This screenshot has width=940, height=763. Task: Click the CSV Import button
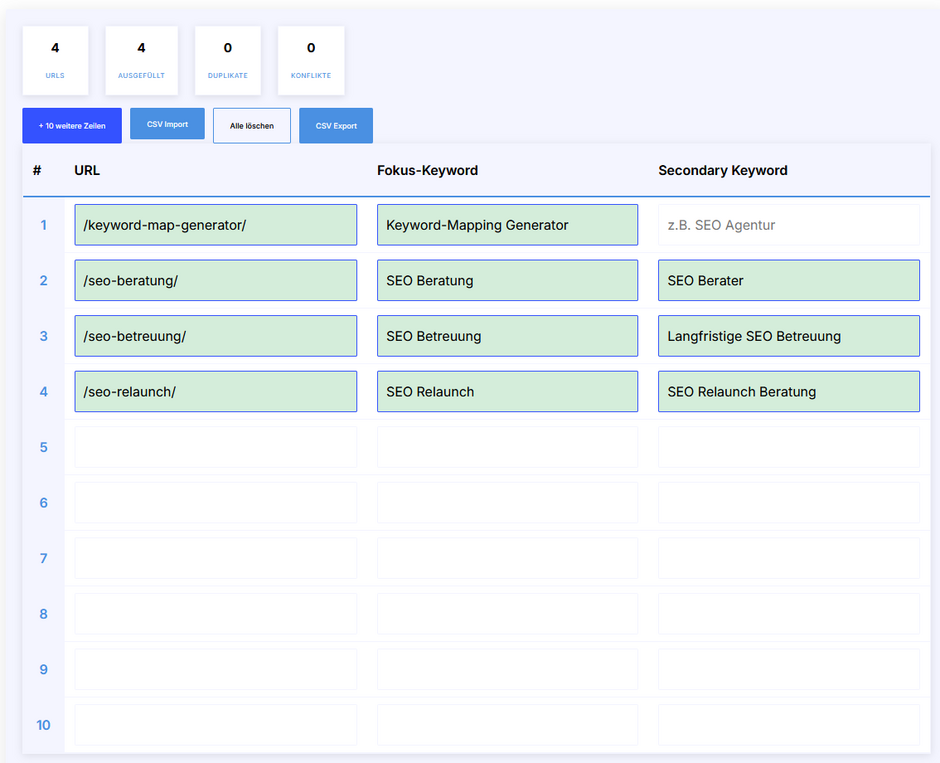click(x=167, y=123)
